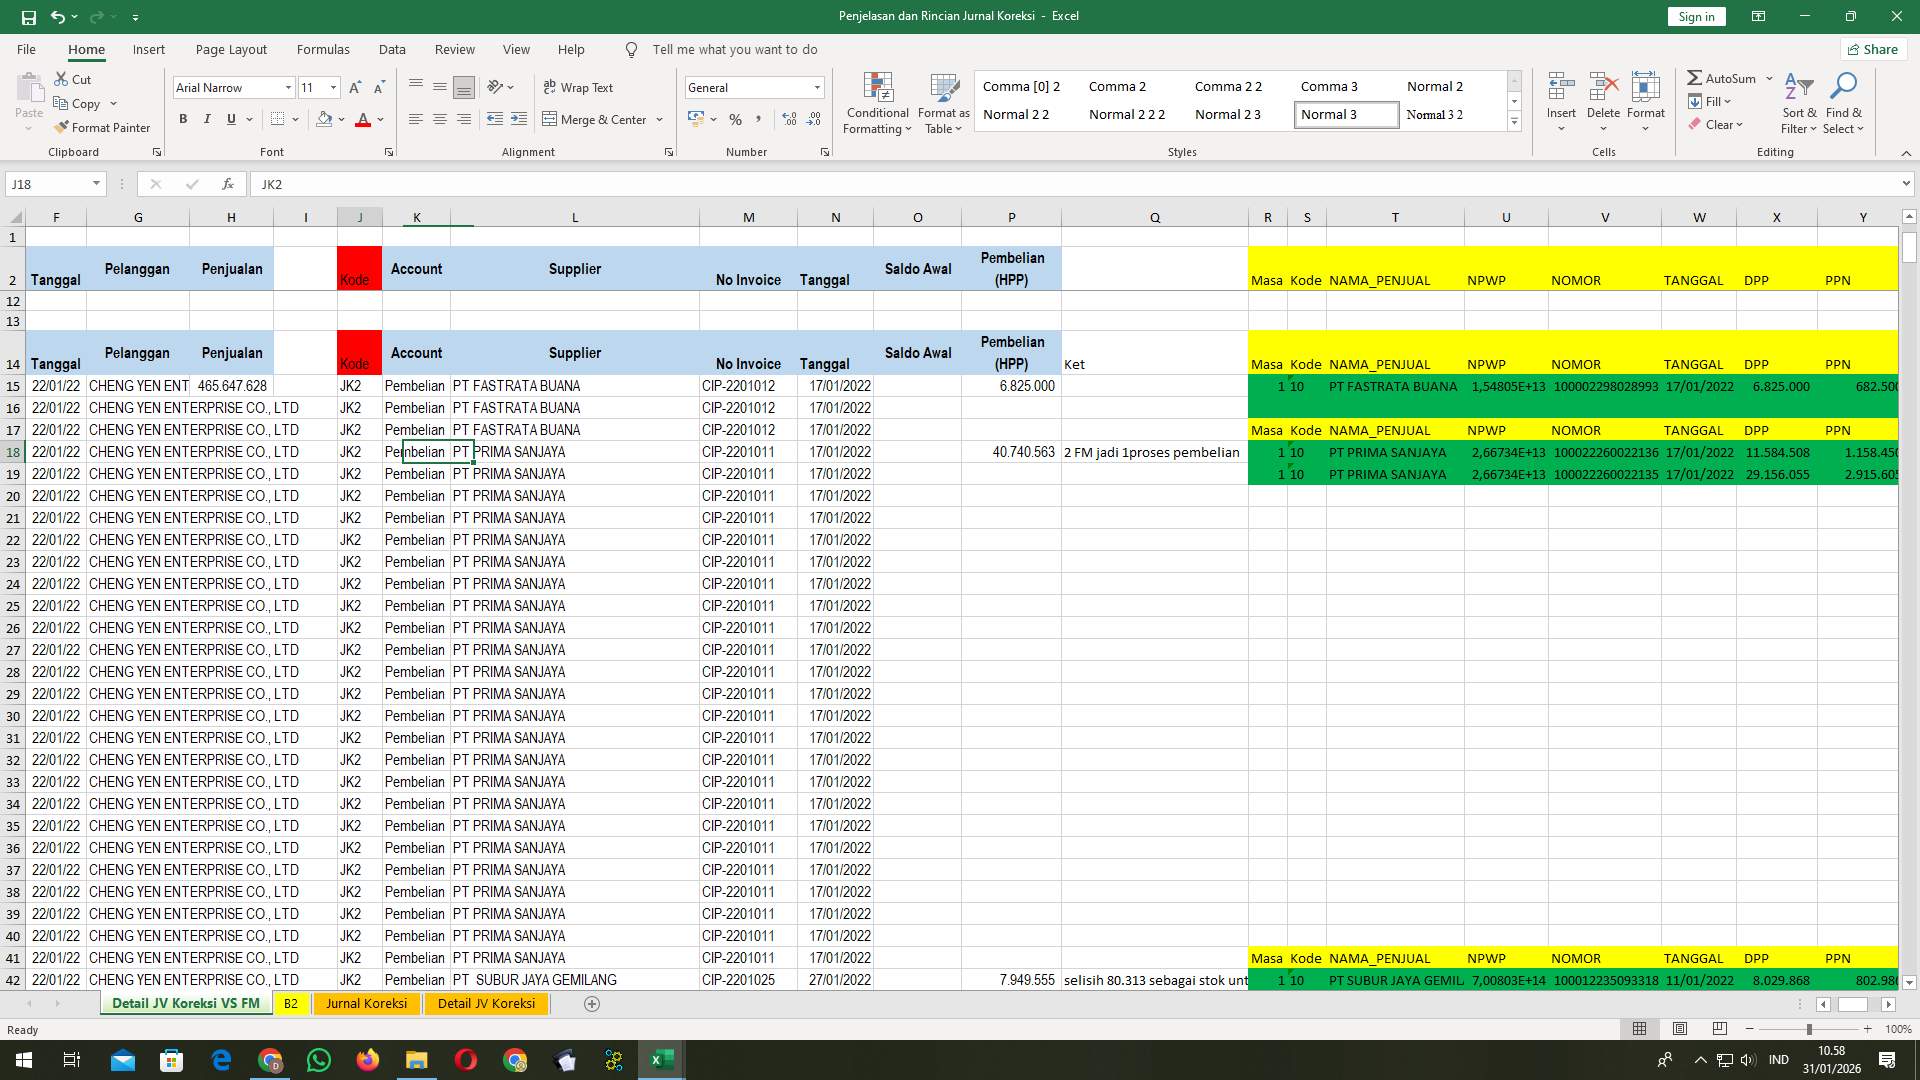This screenshot has width=1920, height=1080.
Task: Open the Formulas ribbon tab
Action: click(x=323, y=49)
